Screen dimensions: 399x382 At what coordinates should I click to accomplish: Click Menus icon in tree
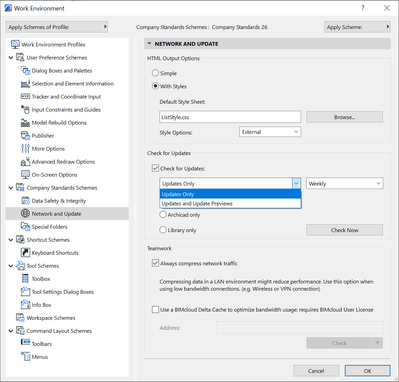point(25,356)
